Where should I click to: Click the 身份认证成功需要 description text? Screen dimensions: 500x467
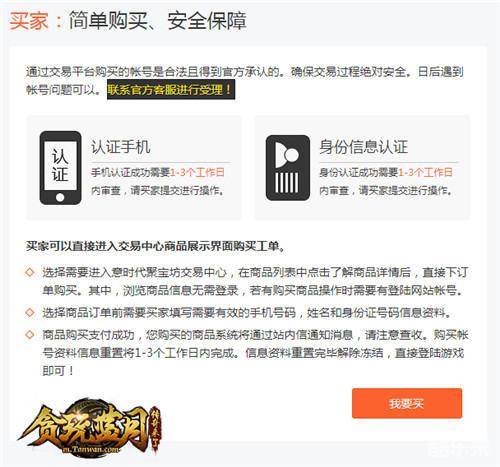[359, 172]
